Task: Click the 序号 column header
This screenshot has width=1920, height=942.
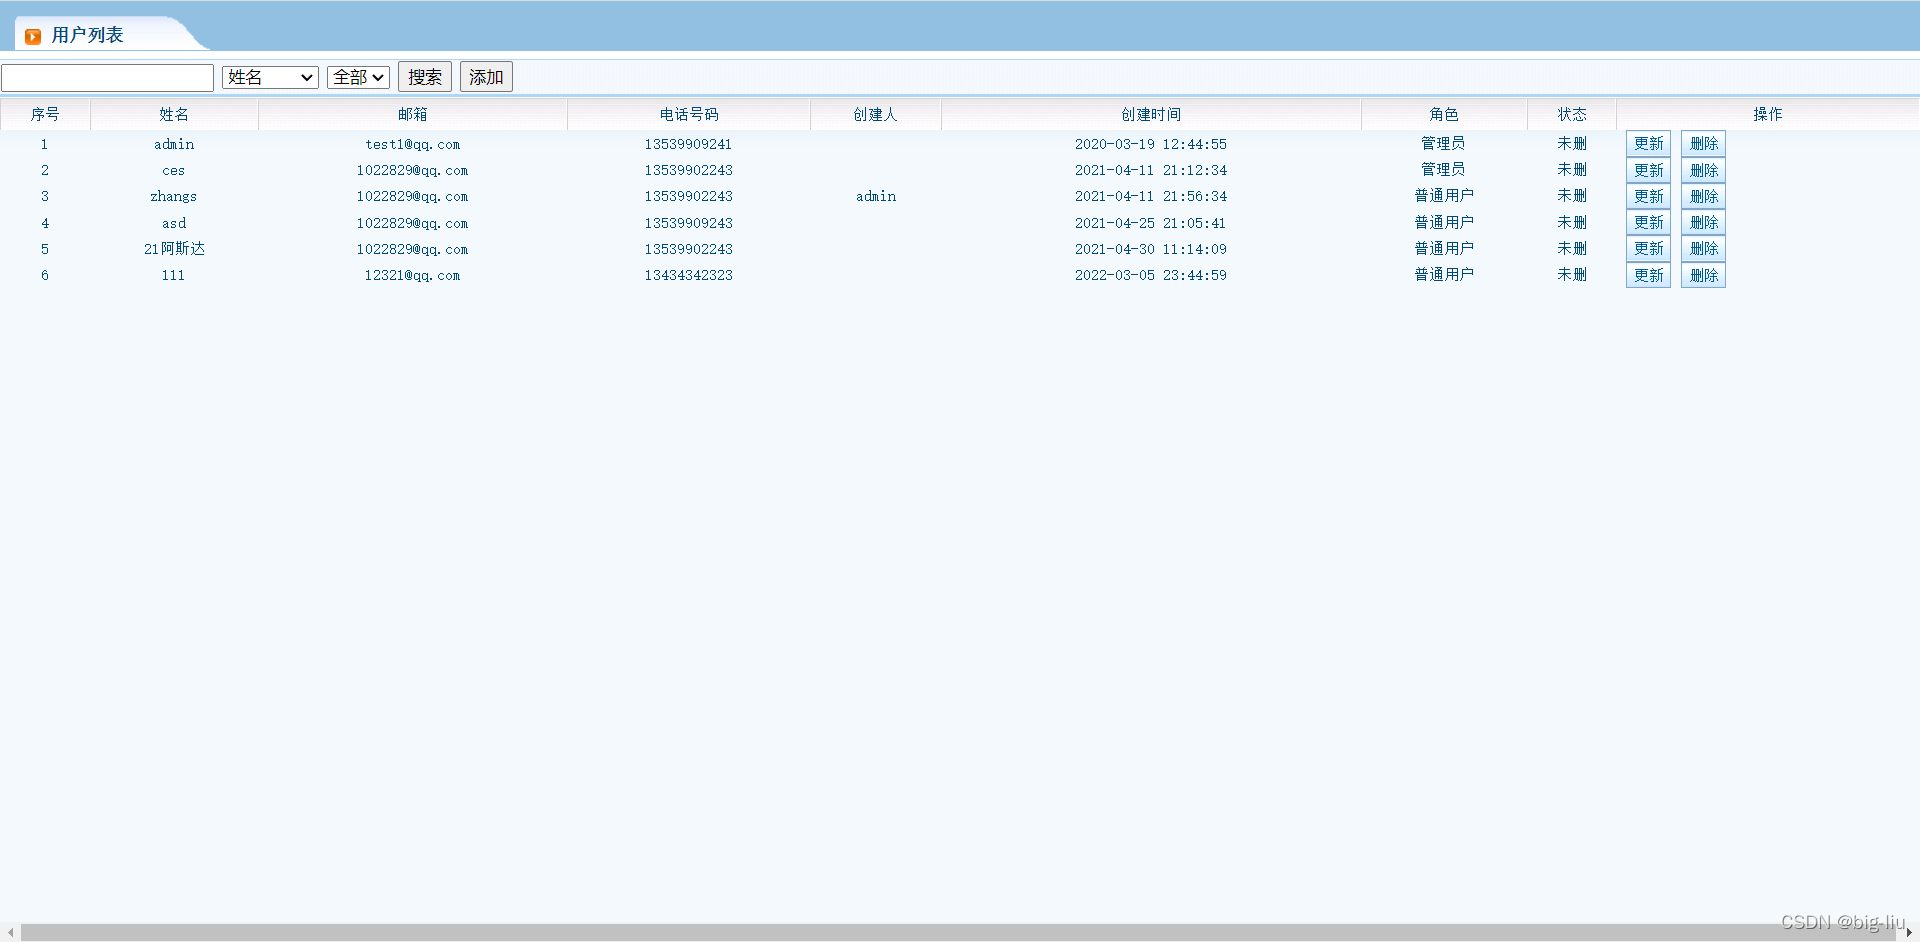Action: tap(45, 114)
